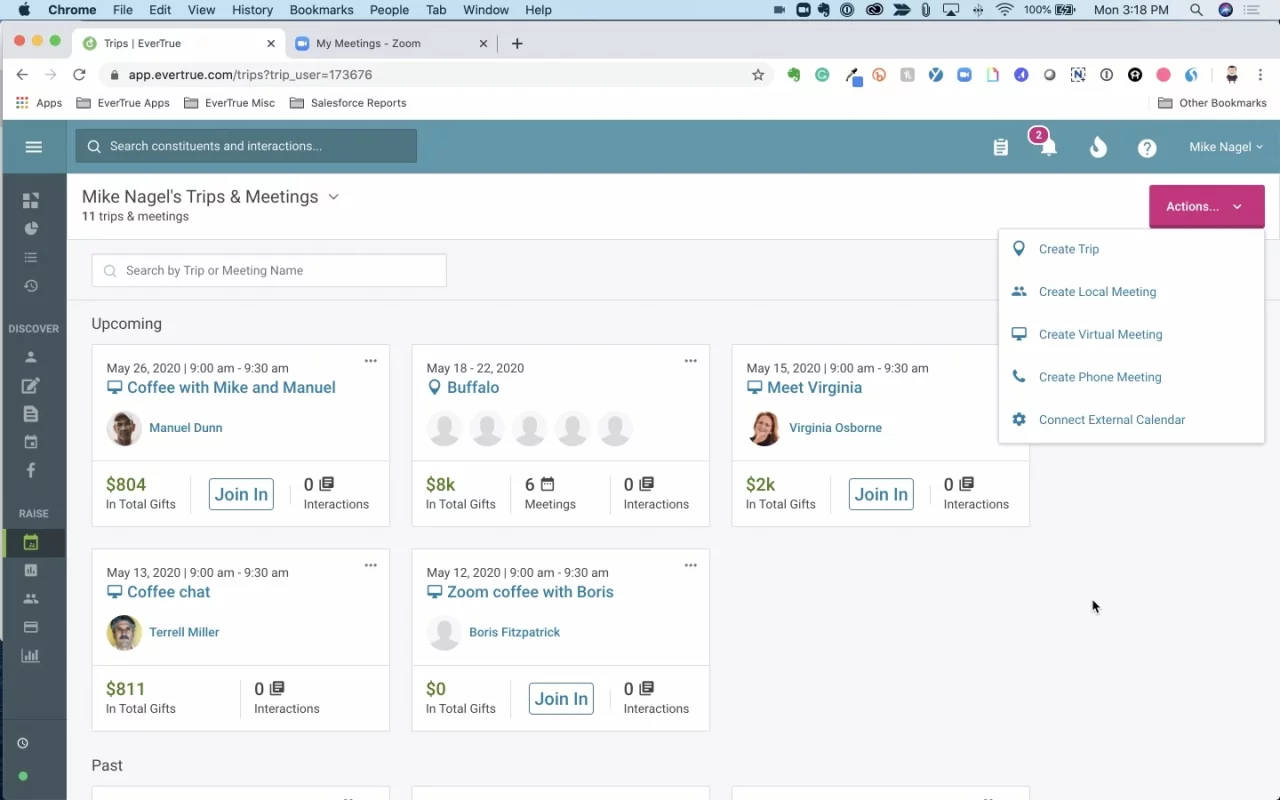
Task: Click the bar chart icon at sidebar bottom
Action: [x=33, y=655]
